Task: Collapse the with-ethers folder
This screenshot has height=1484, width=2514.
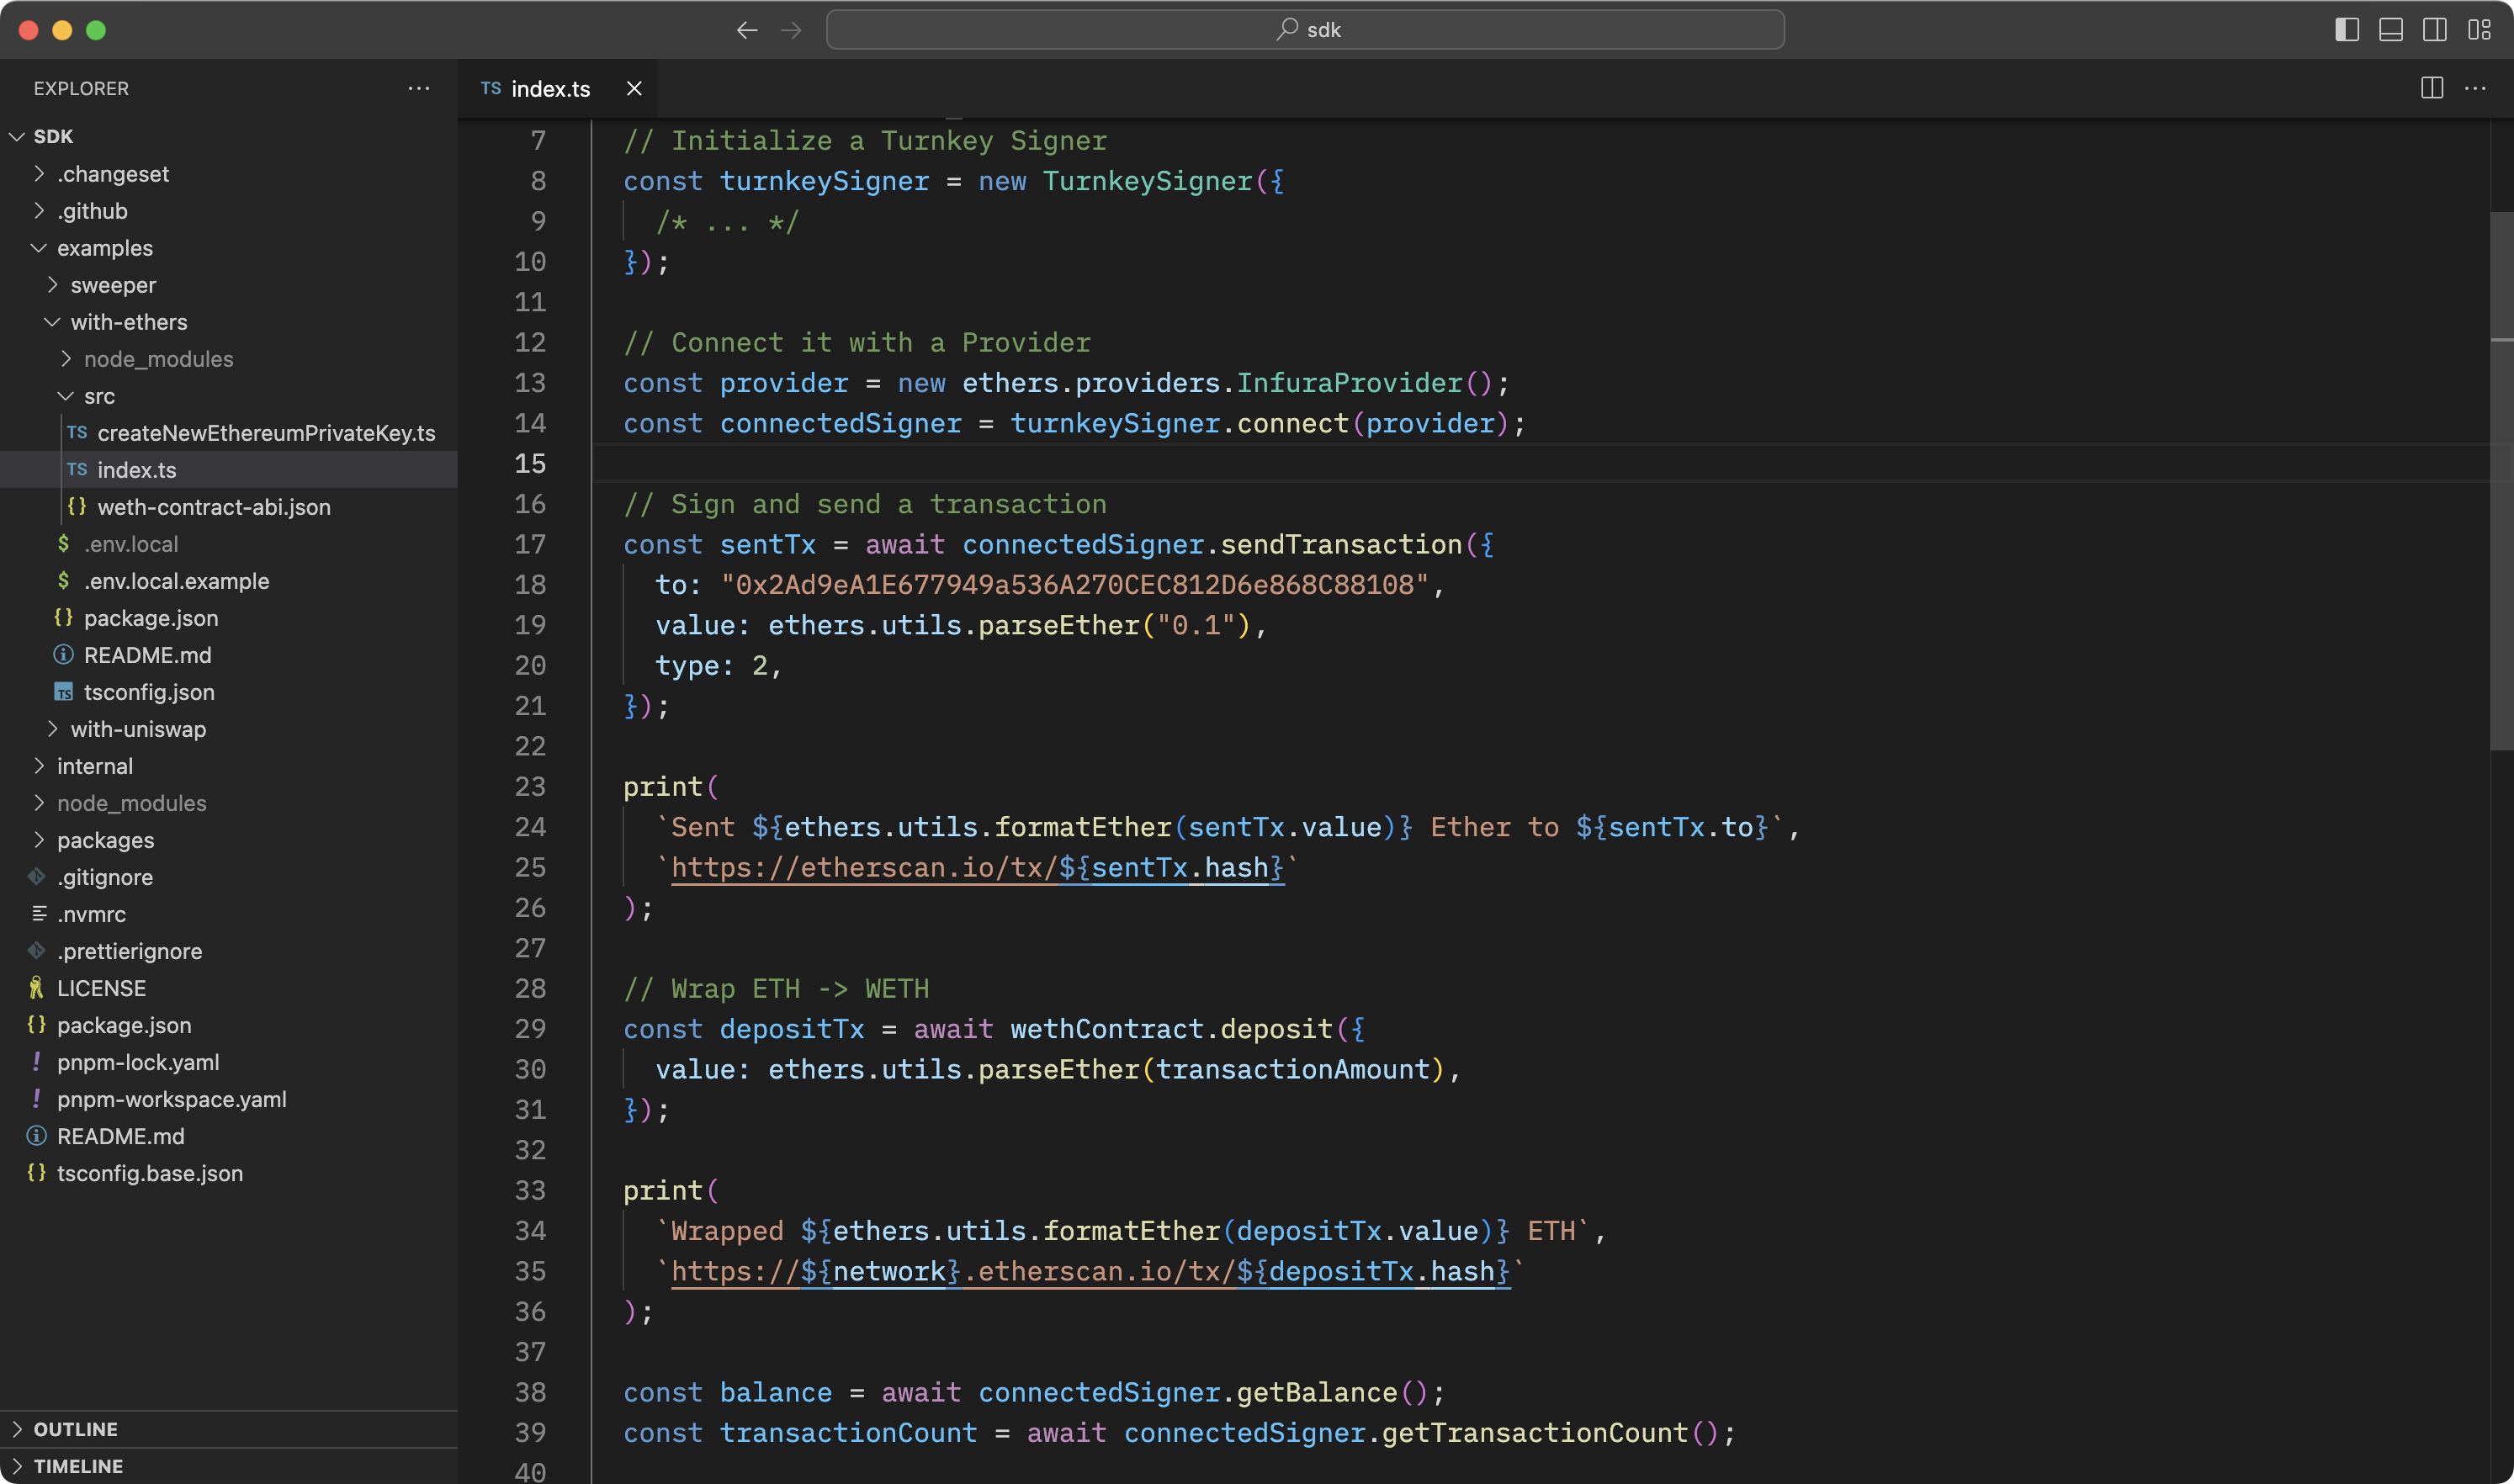Action: 128,322
